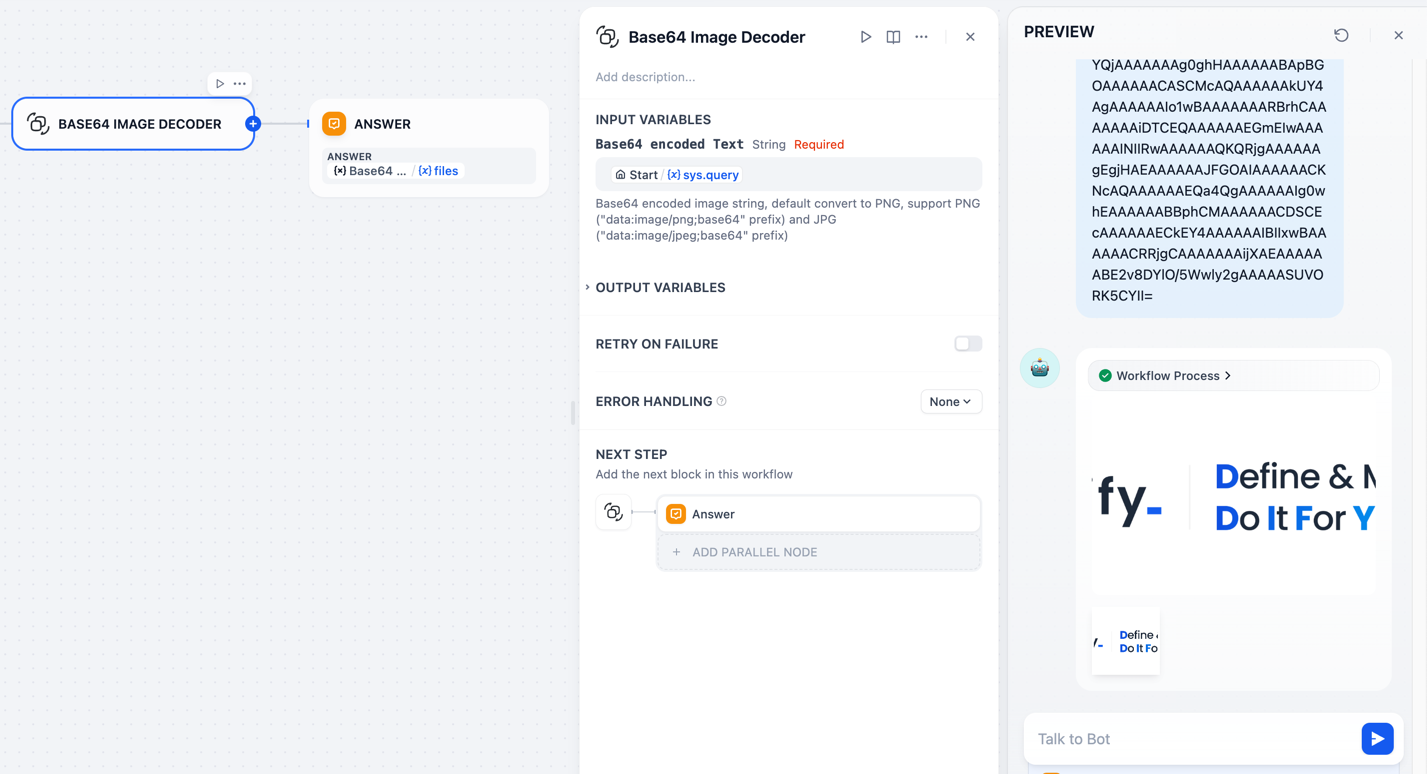Click the Talk to Bot input field

[1190, 739]
